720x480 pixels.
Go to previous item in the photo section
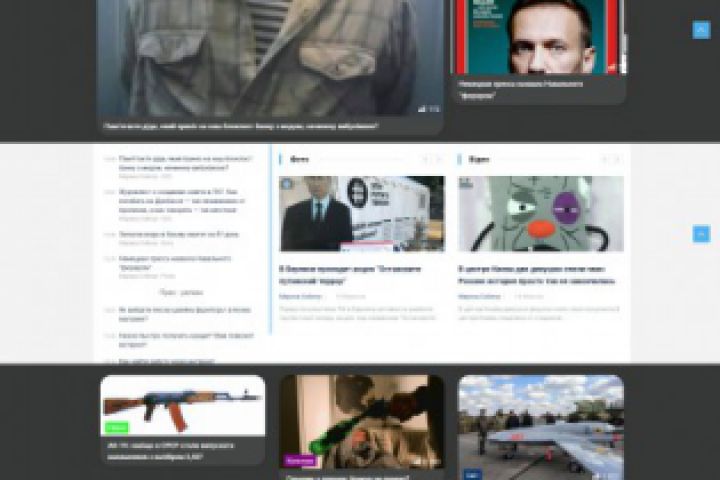pyautogui.click(x=425, y=159)
